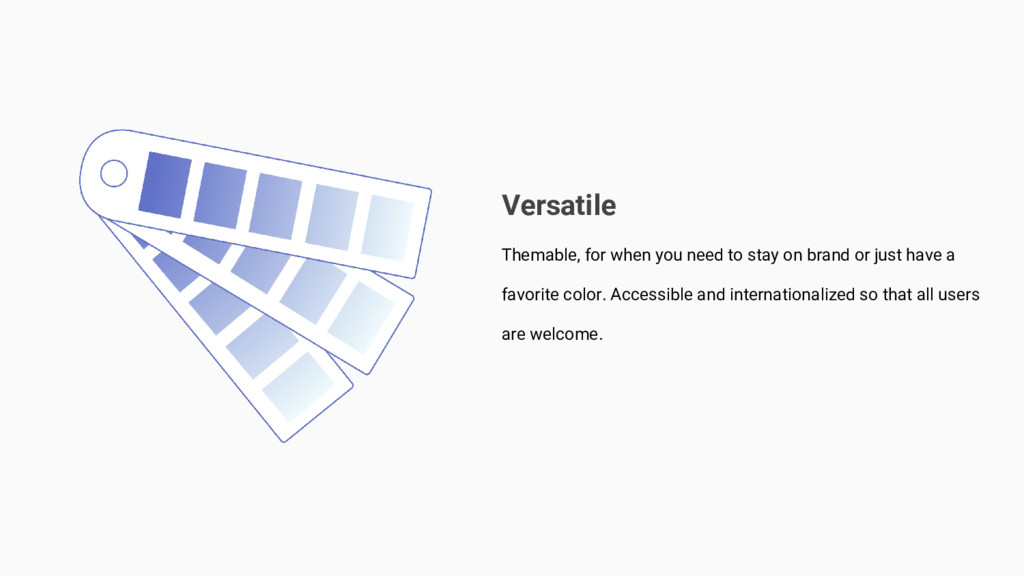
Task: Click the Versatile heading
Action: coord(558,205)
